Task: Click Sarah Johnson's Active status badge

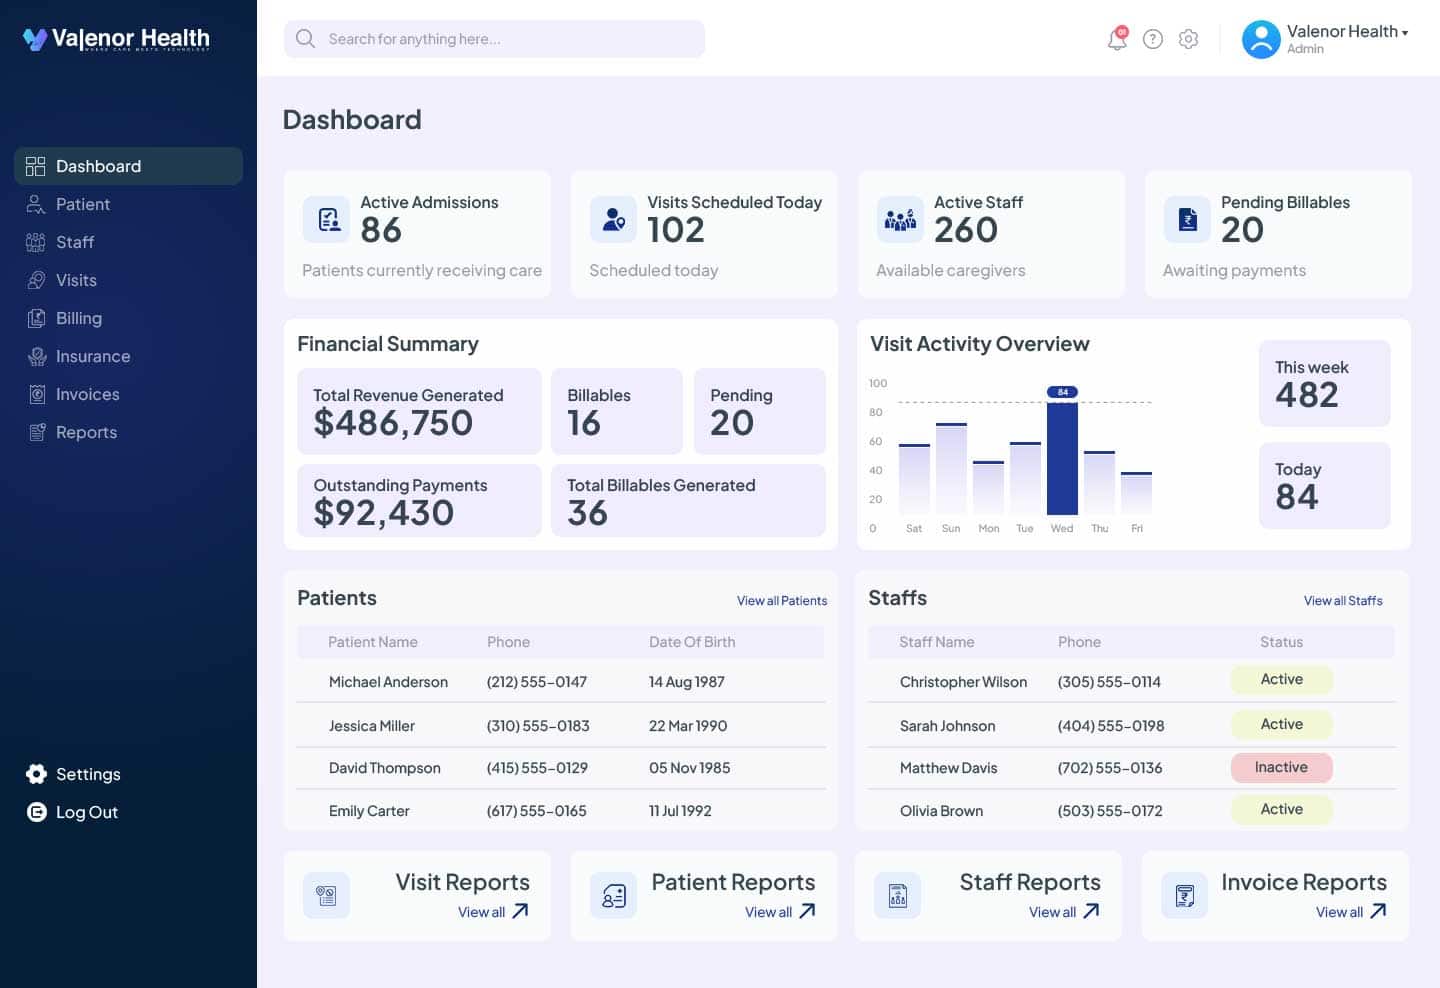Action: point(1281,724)
